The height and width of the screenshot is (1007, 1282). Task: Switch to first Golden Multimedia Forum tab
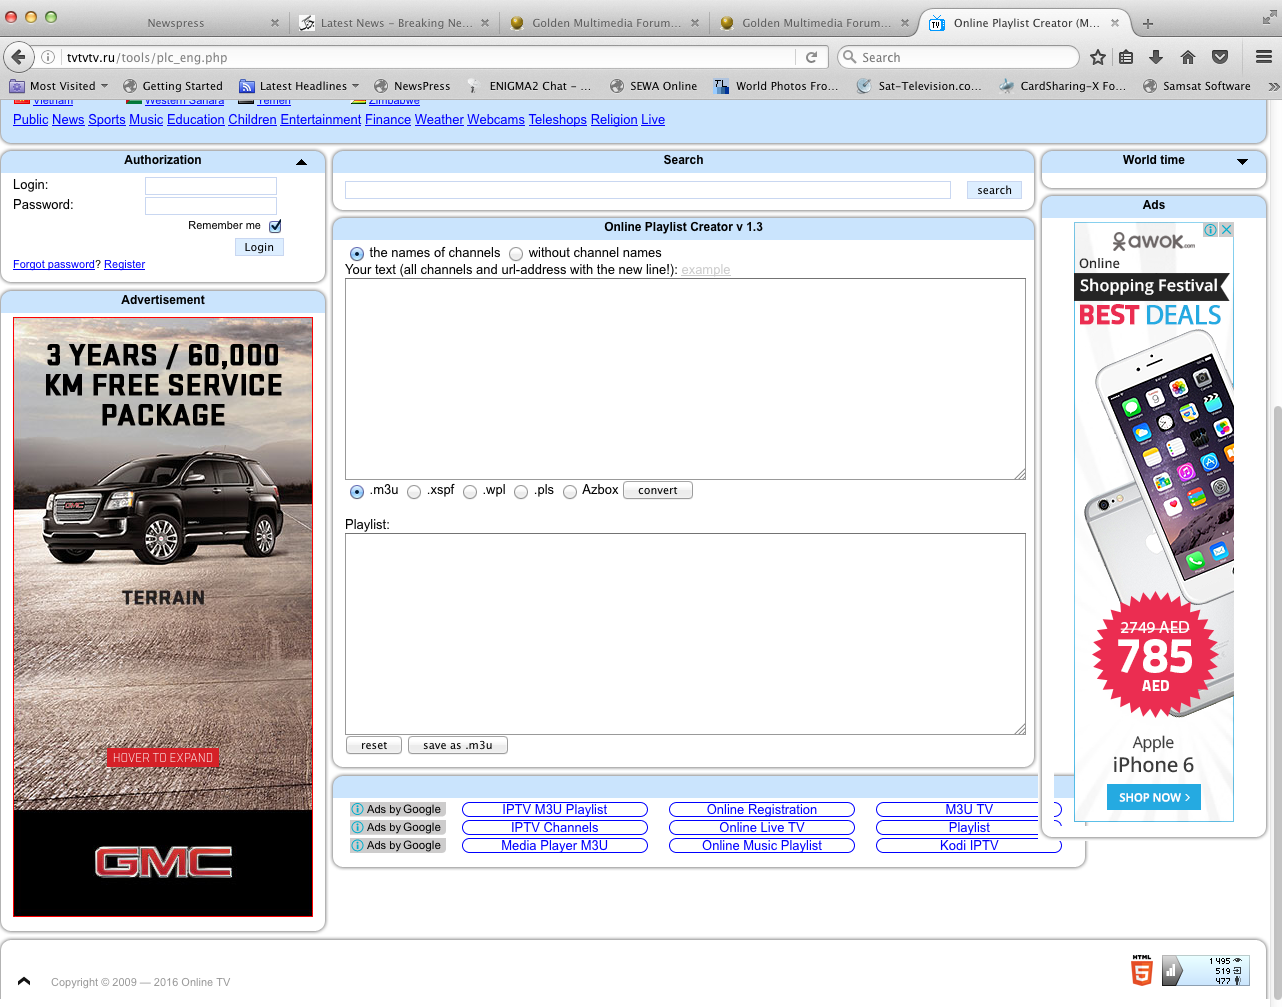click(605, 23)
